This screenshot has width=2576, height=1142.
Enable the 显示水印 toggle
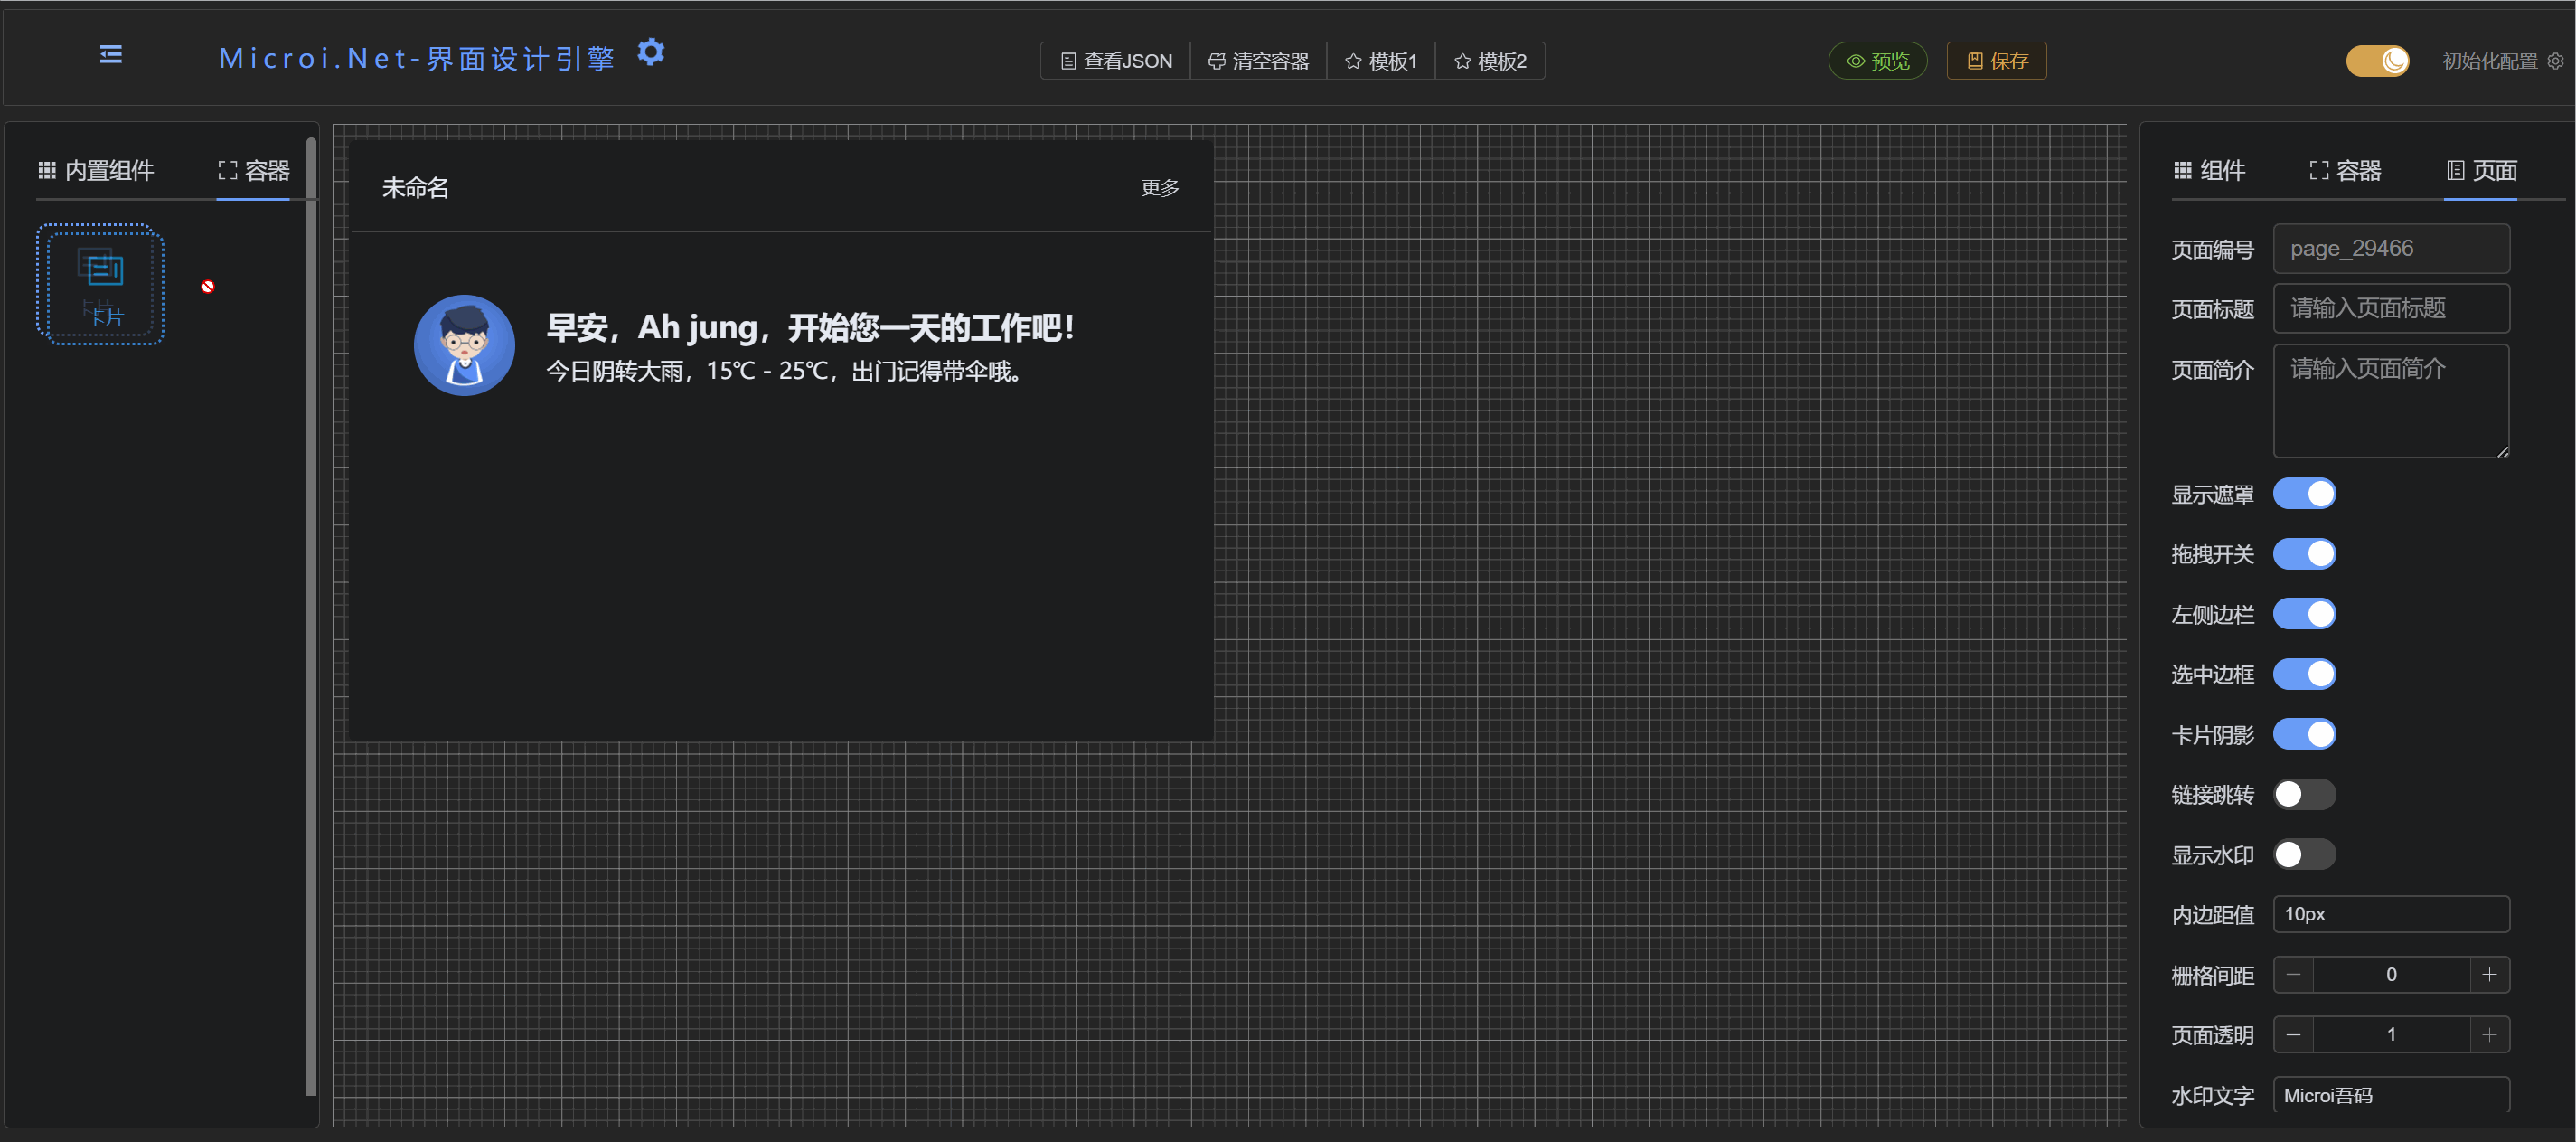[x=2304, y=854]
